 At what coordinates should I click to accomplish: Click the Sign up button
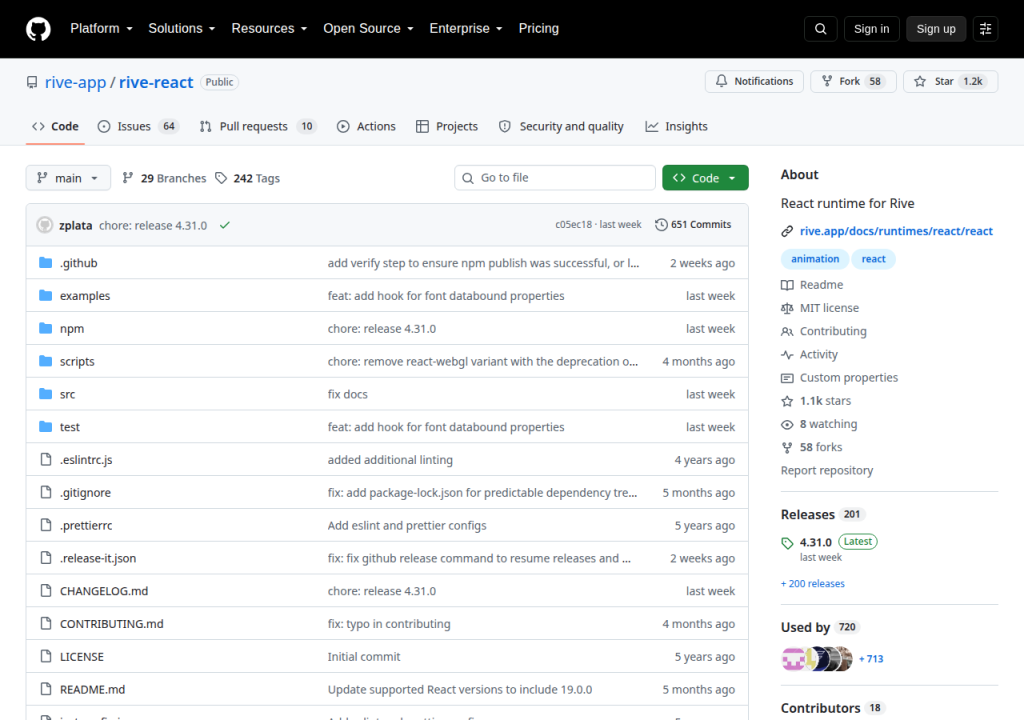click(936, 29)
